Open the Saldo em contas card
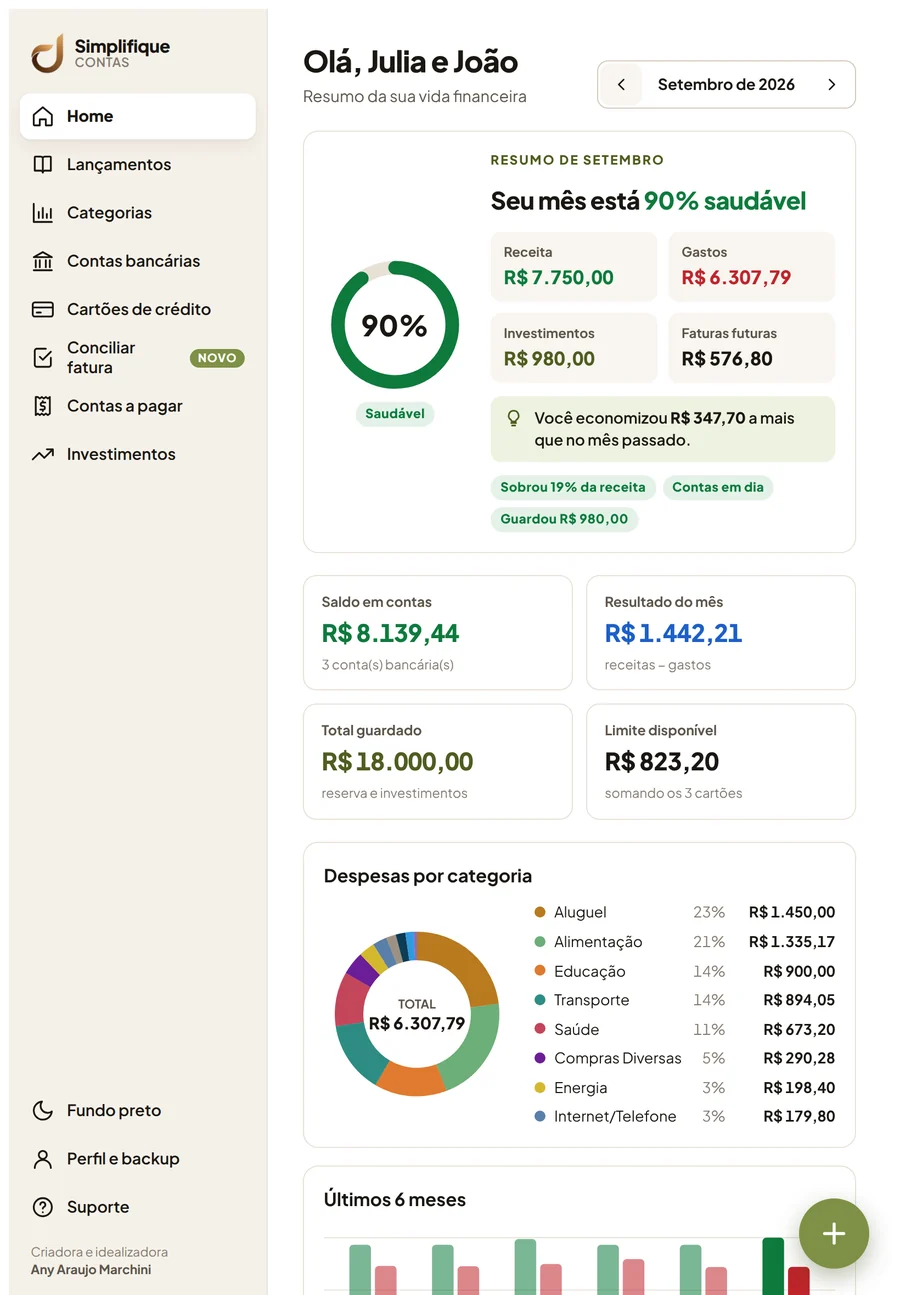 438,633
